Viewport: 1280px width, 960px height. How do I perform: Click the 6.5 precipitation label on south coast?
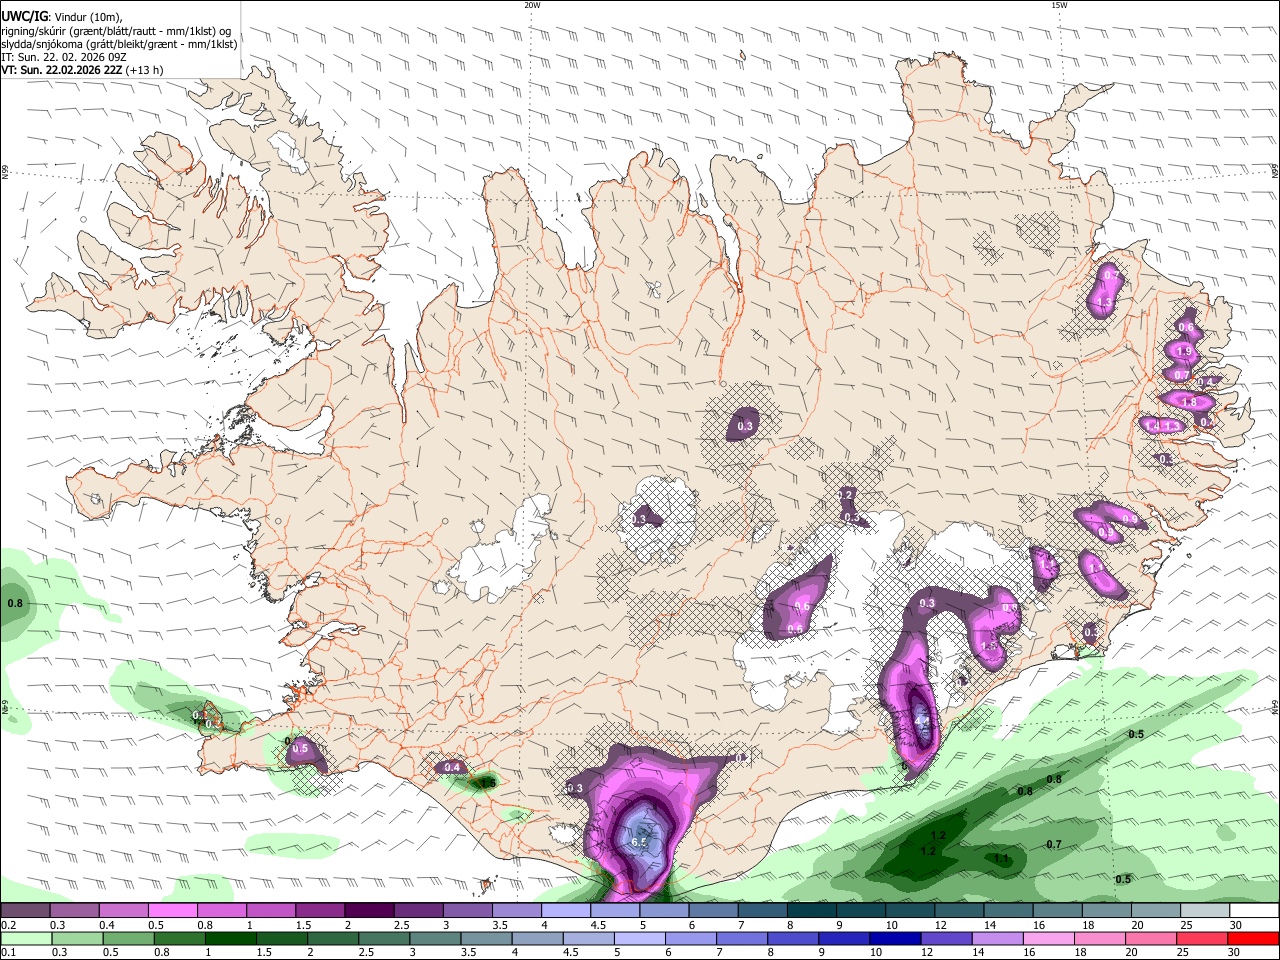click(640, 843)
